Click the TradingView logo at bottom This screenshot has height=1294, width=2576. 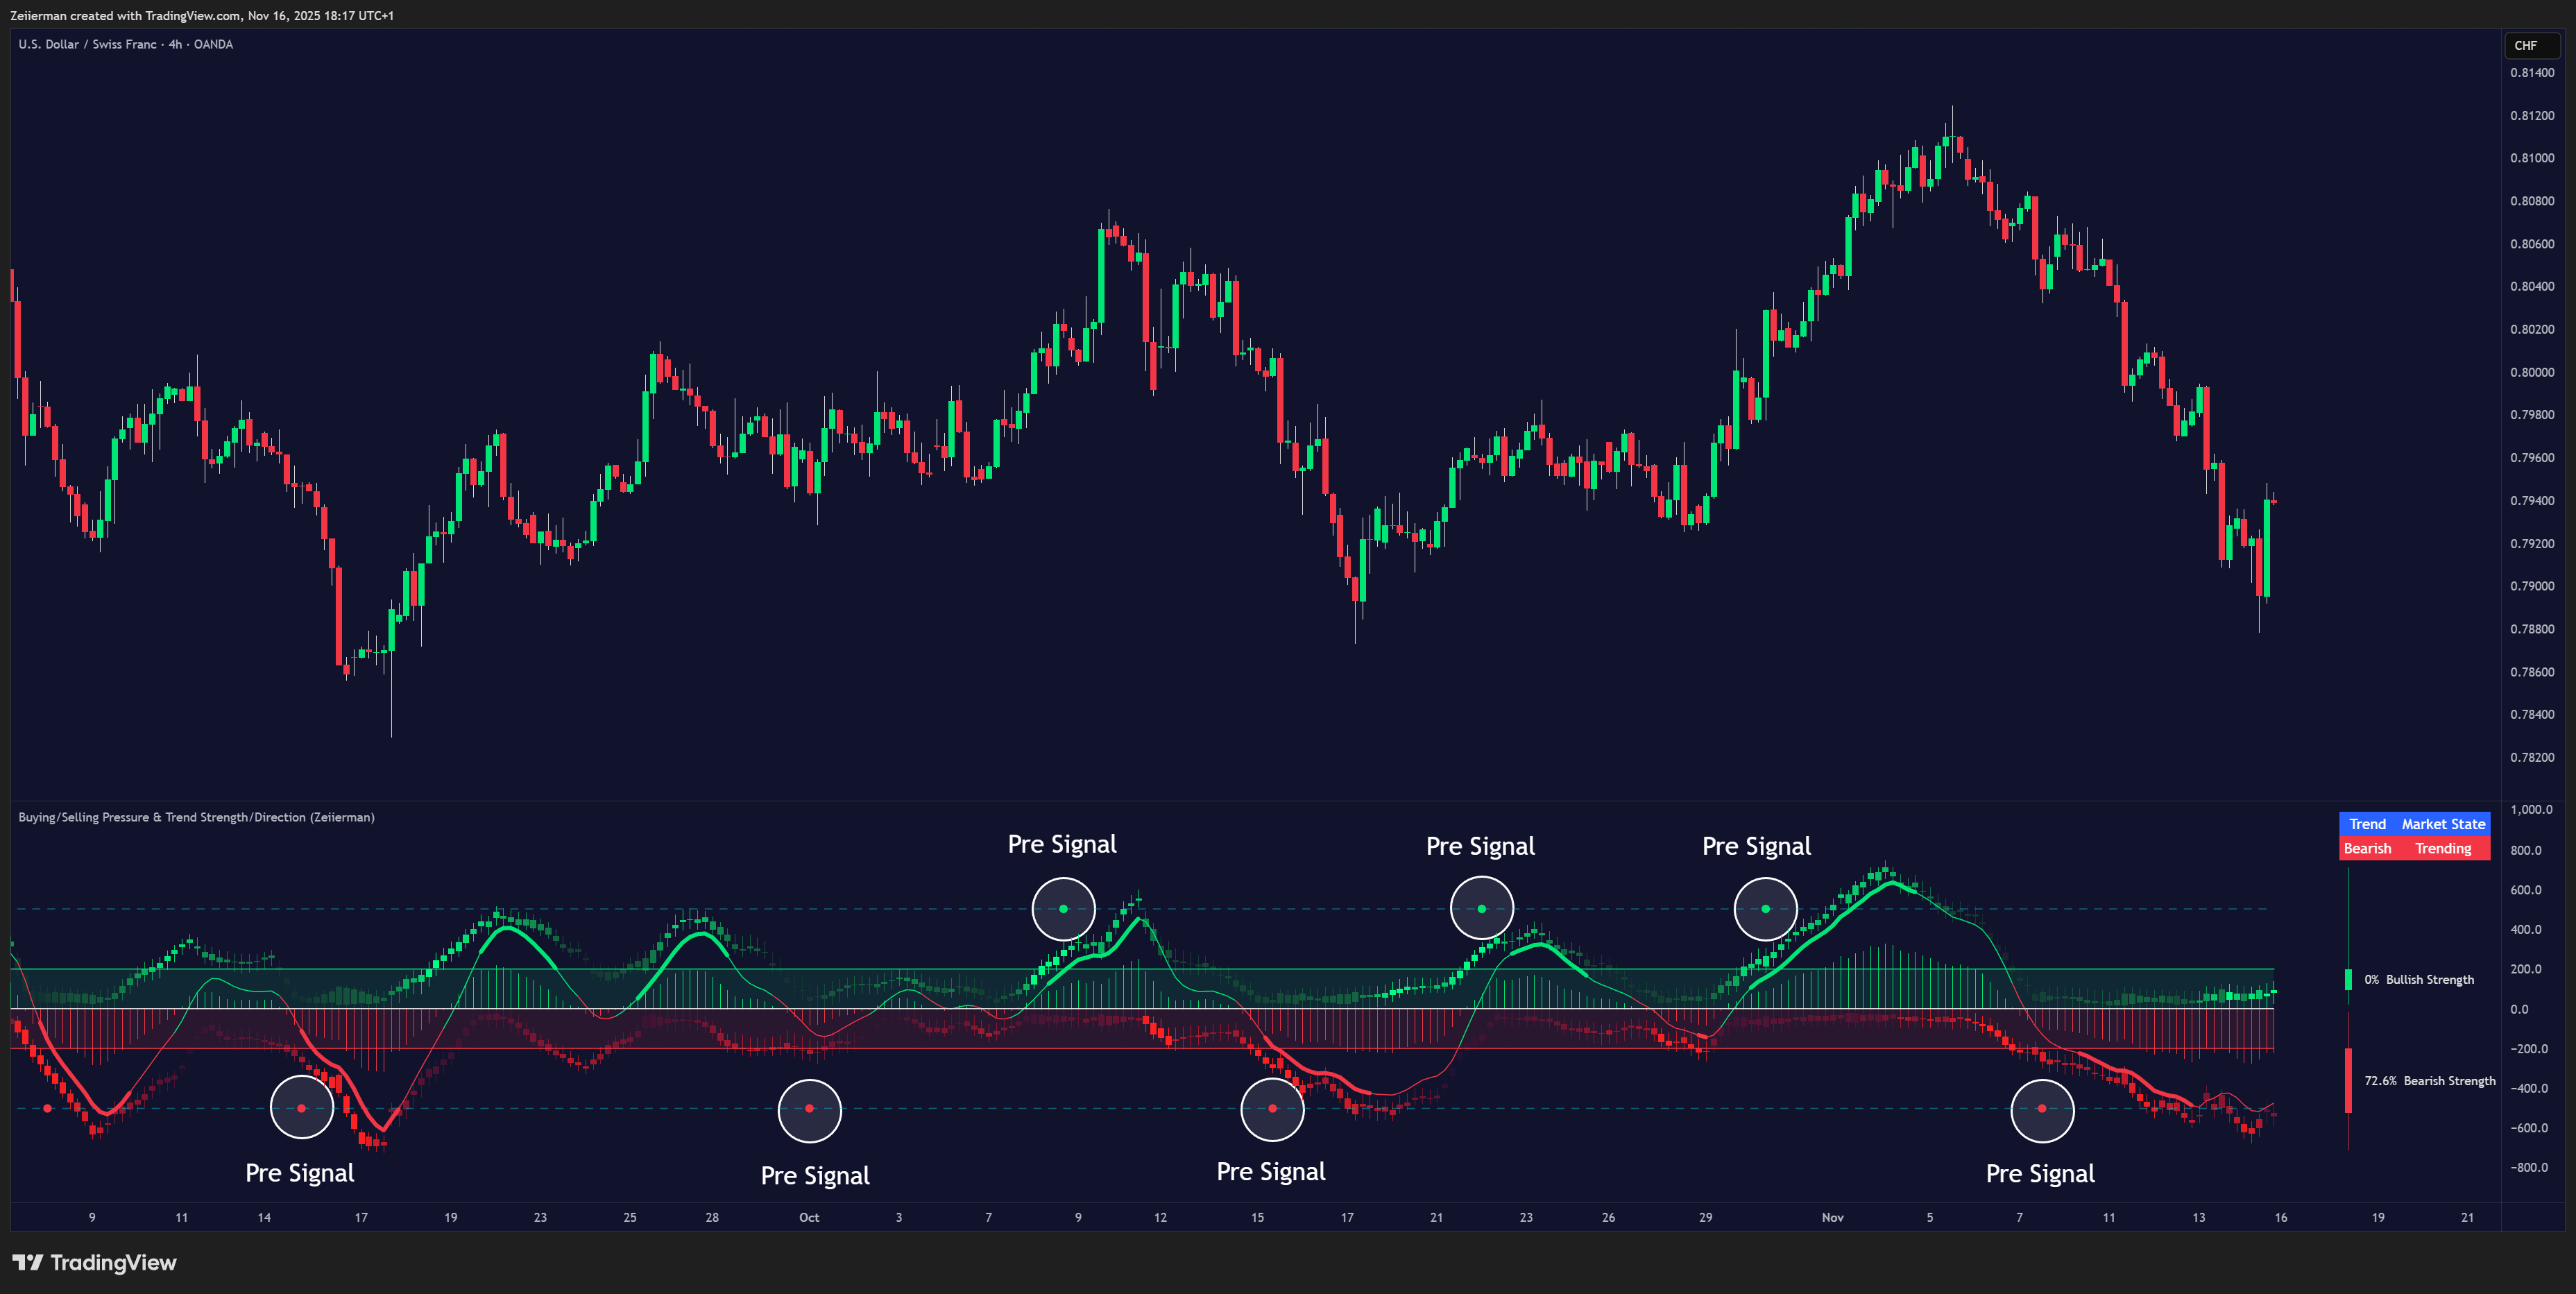coord(94,1262)
